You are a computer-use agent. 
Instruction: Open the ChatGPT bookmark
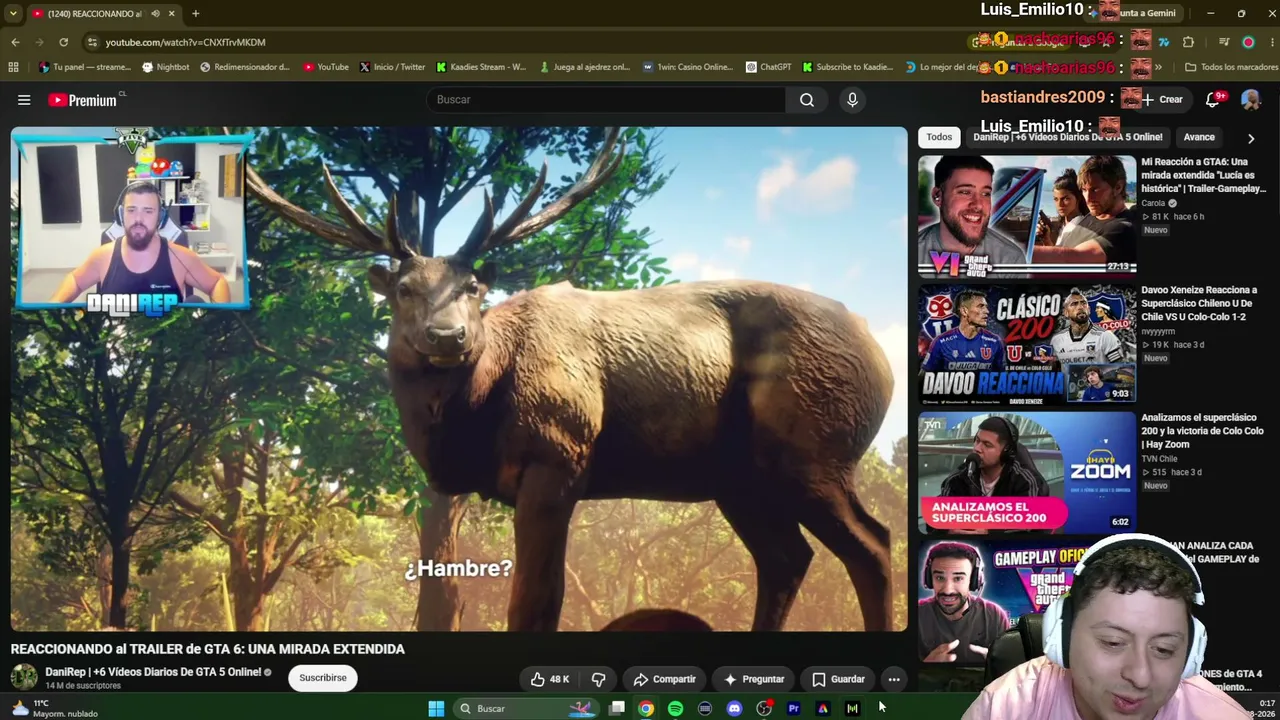[768, 67]
